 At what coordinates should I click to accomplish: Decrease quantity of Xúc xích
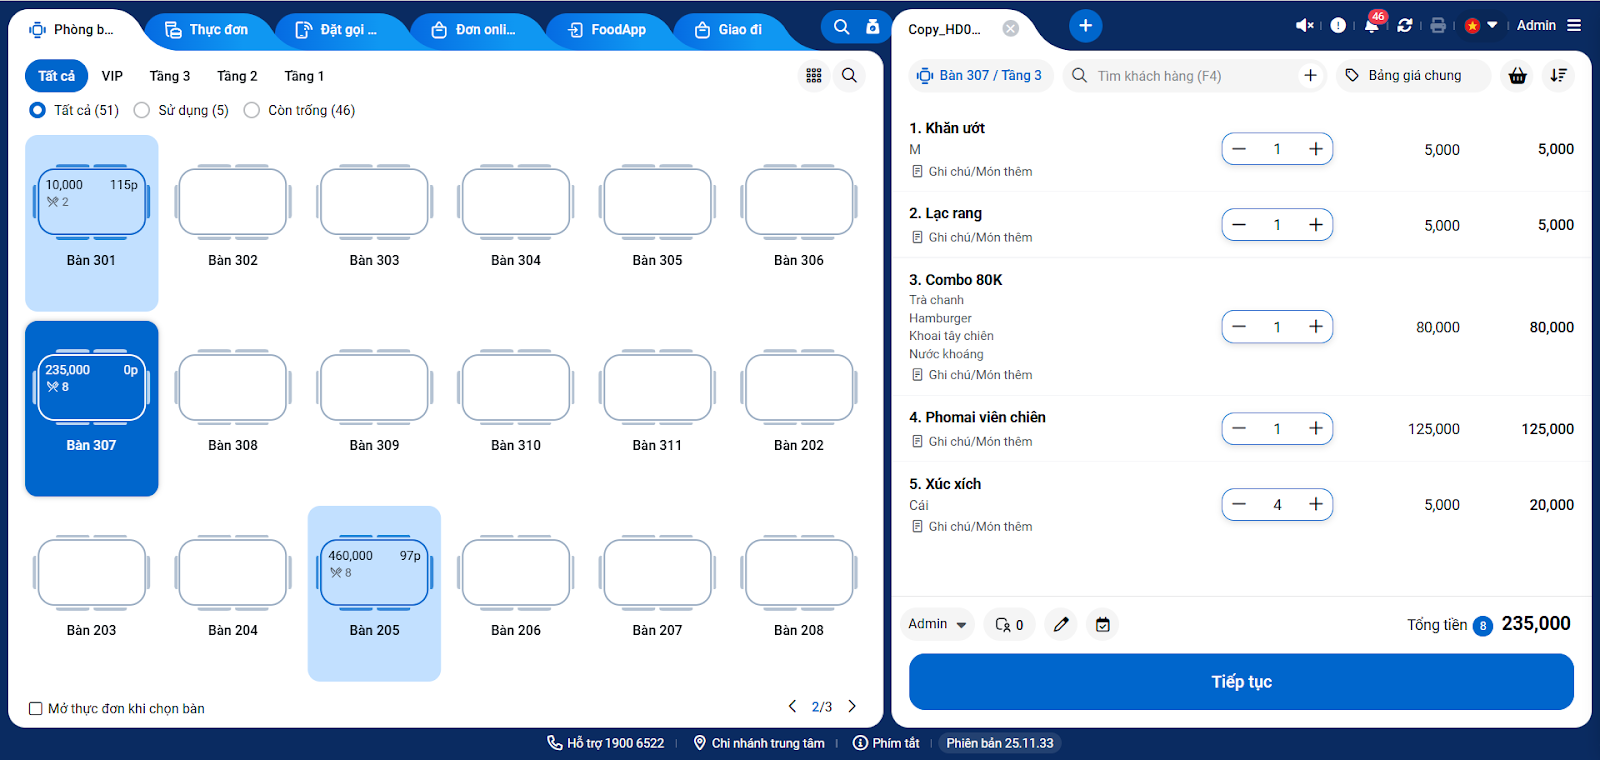(1239, 505)
